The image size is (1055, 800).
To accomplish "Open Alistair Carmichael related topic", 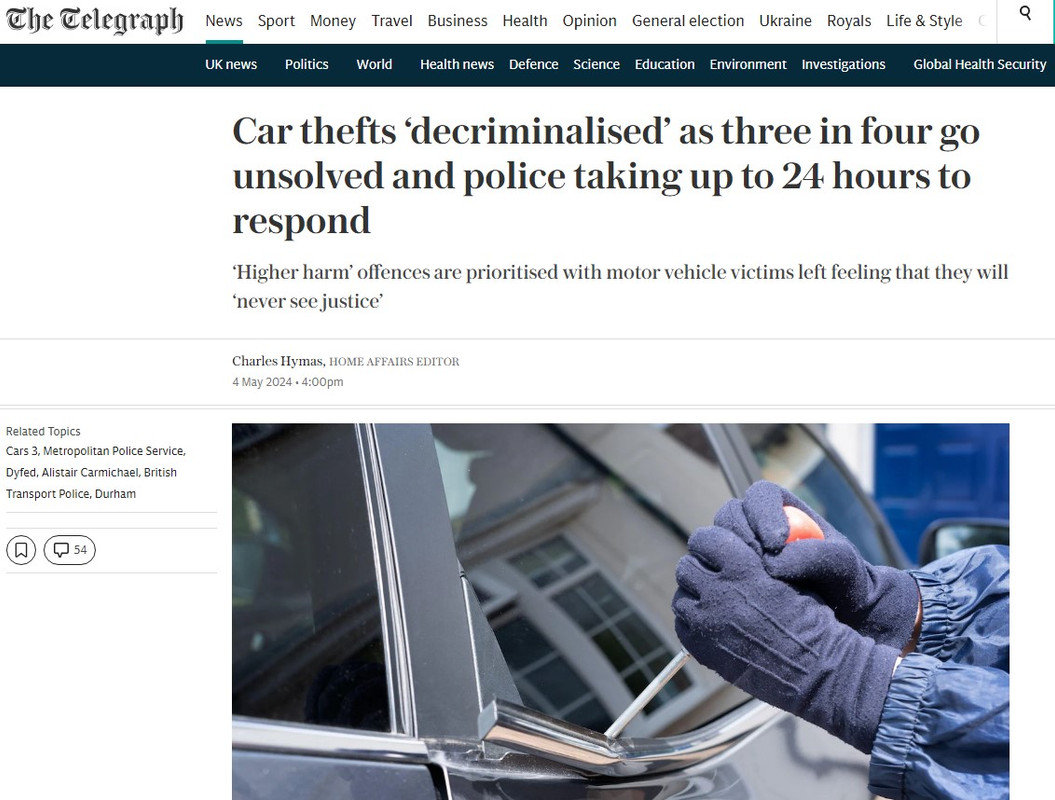I will [90, 472].
